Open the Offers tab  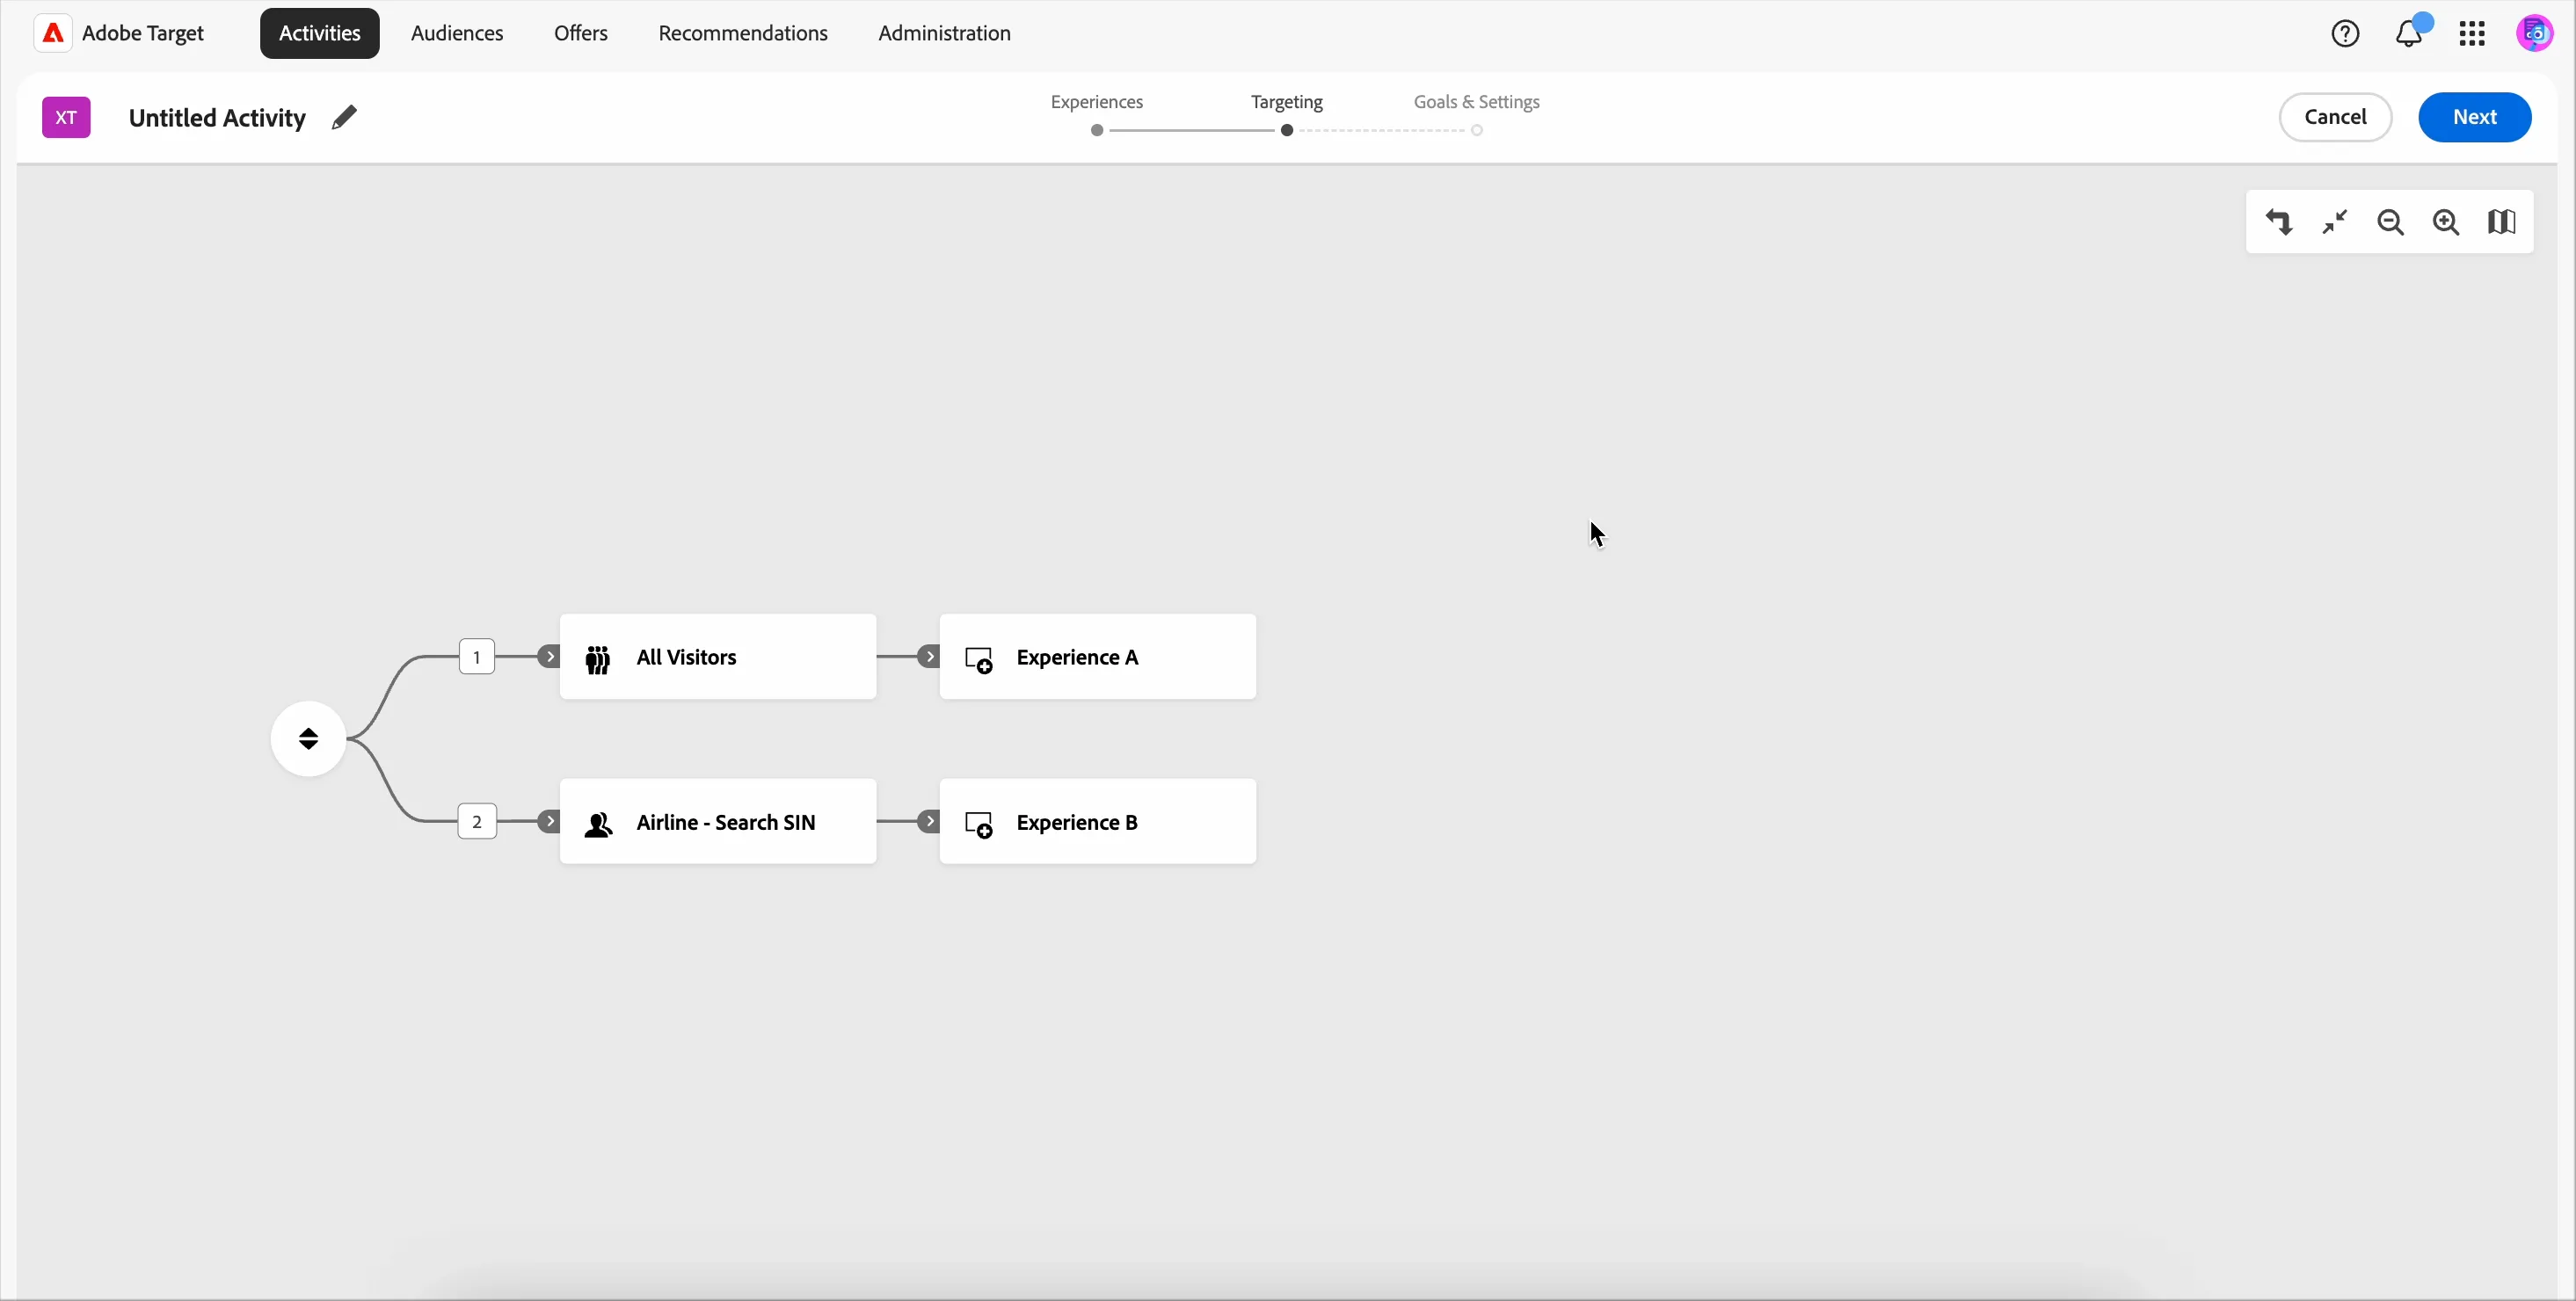click(581, 34)
